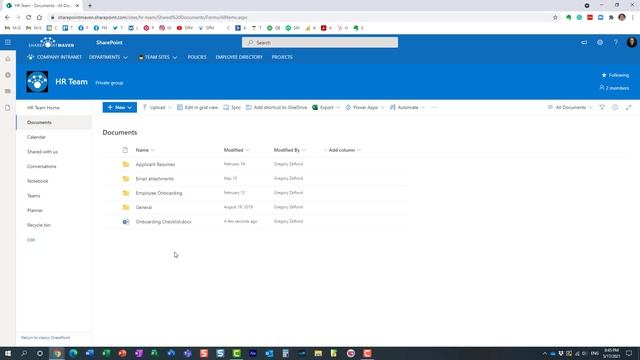Viewport: 640px width, 360px height.
Task: Open the megaphone notifications icon in header
Action: 584,42
